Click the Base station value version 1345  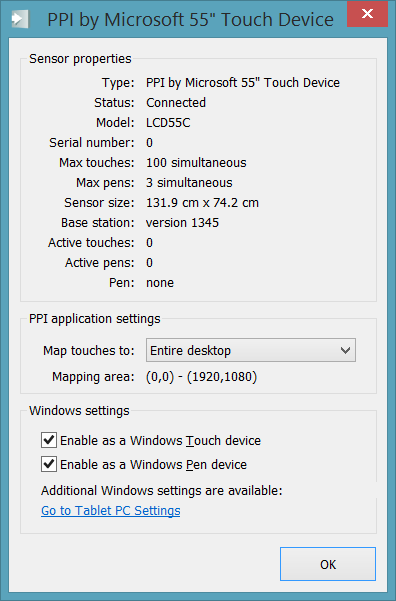coord(182,223)
